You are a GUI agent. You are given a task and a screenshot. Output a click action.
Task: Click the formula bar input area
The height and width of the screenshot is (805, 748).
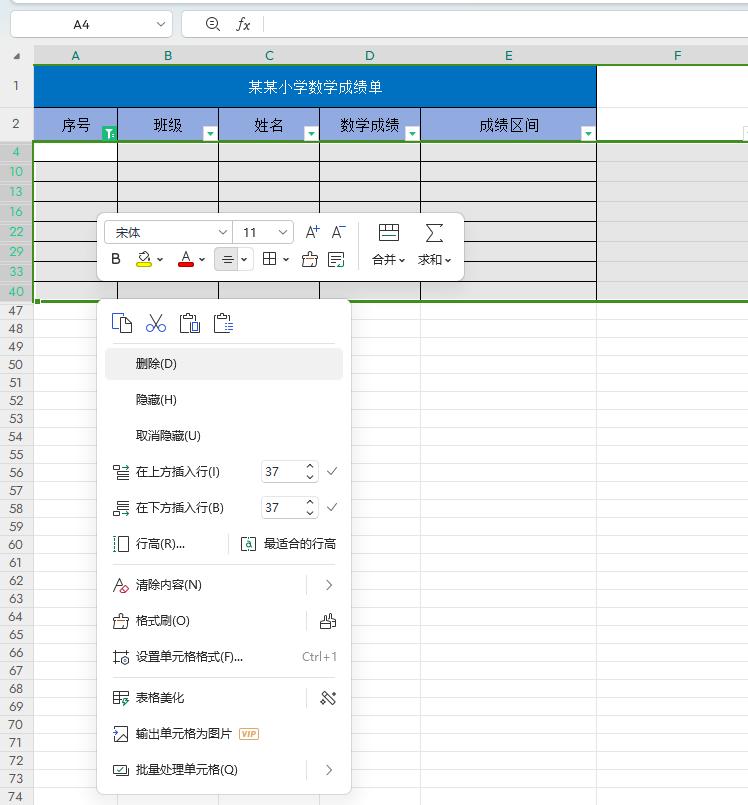[506, 24]
